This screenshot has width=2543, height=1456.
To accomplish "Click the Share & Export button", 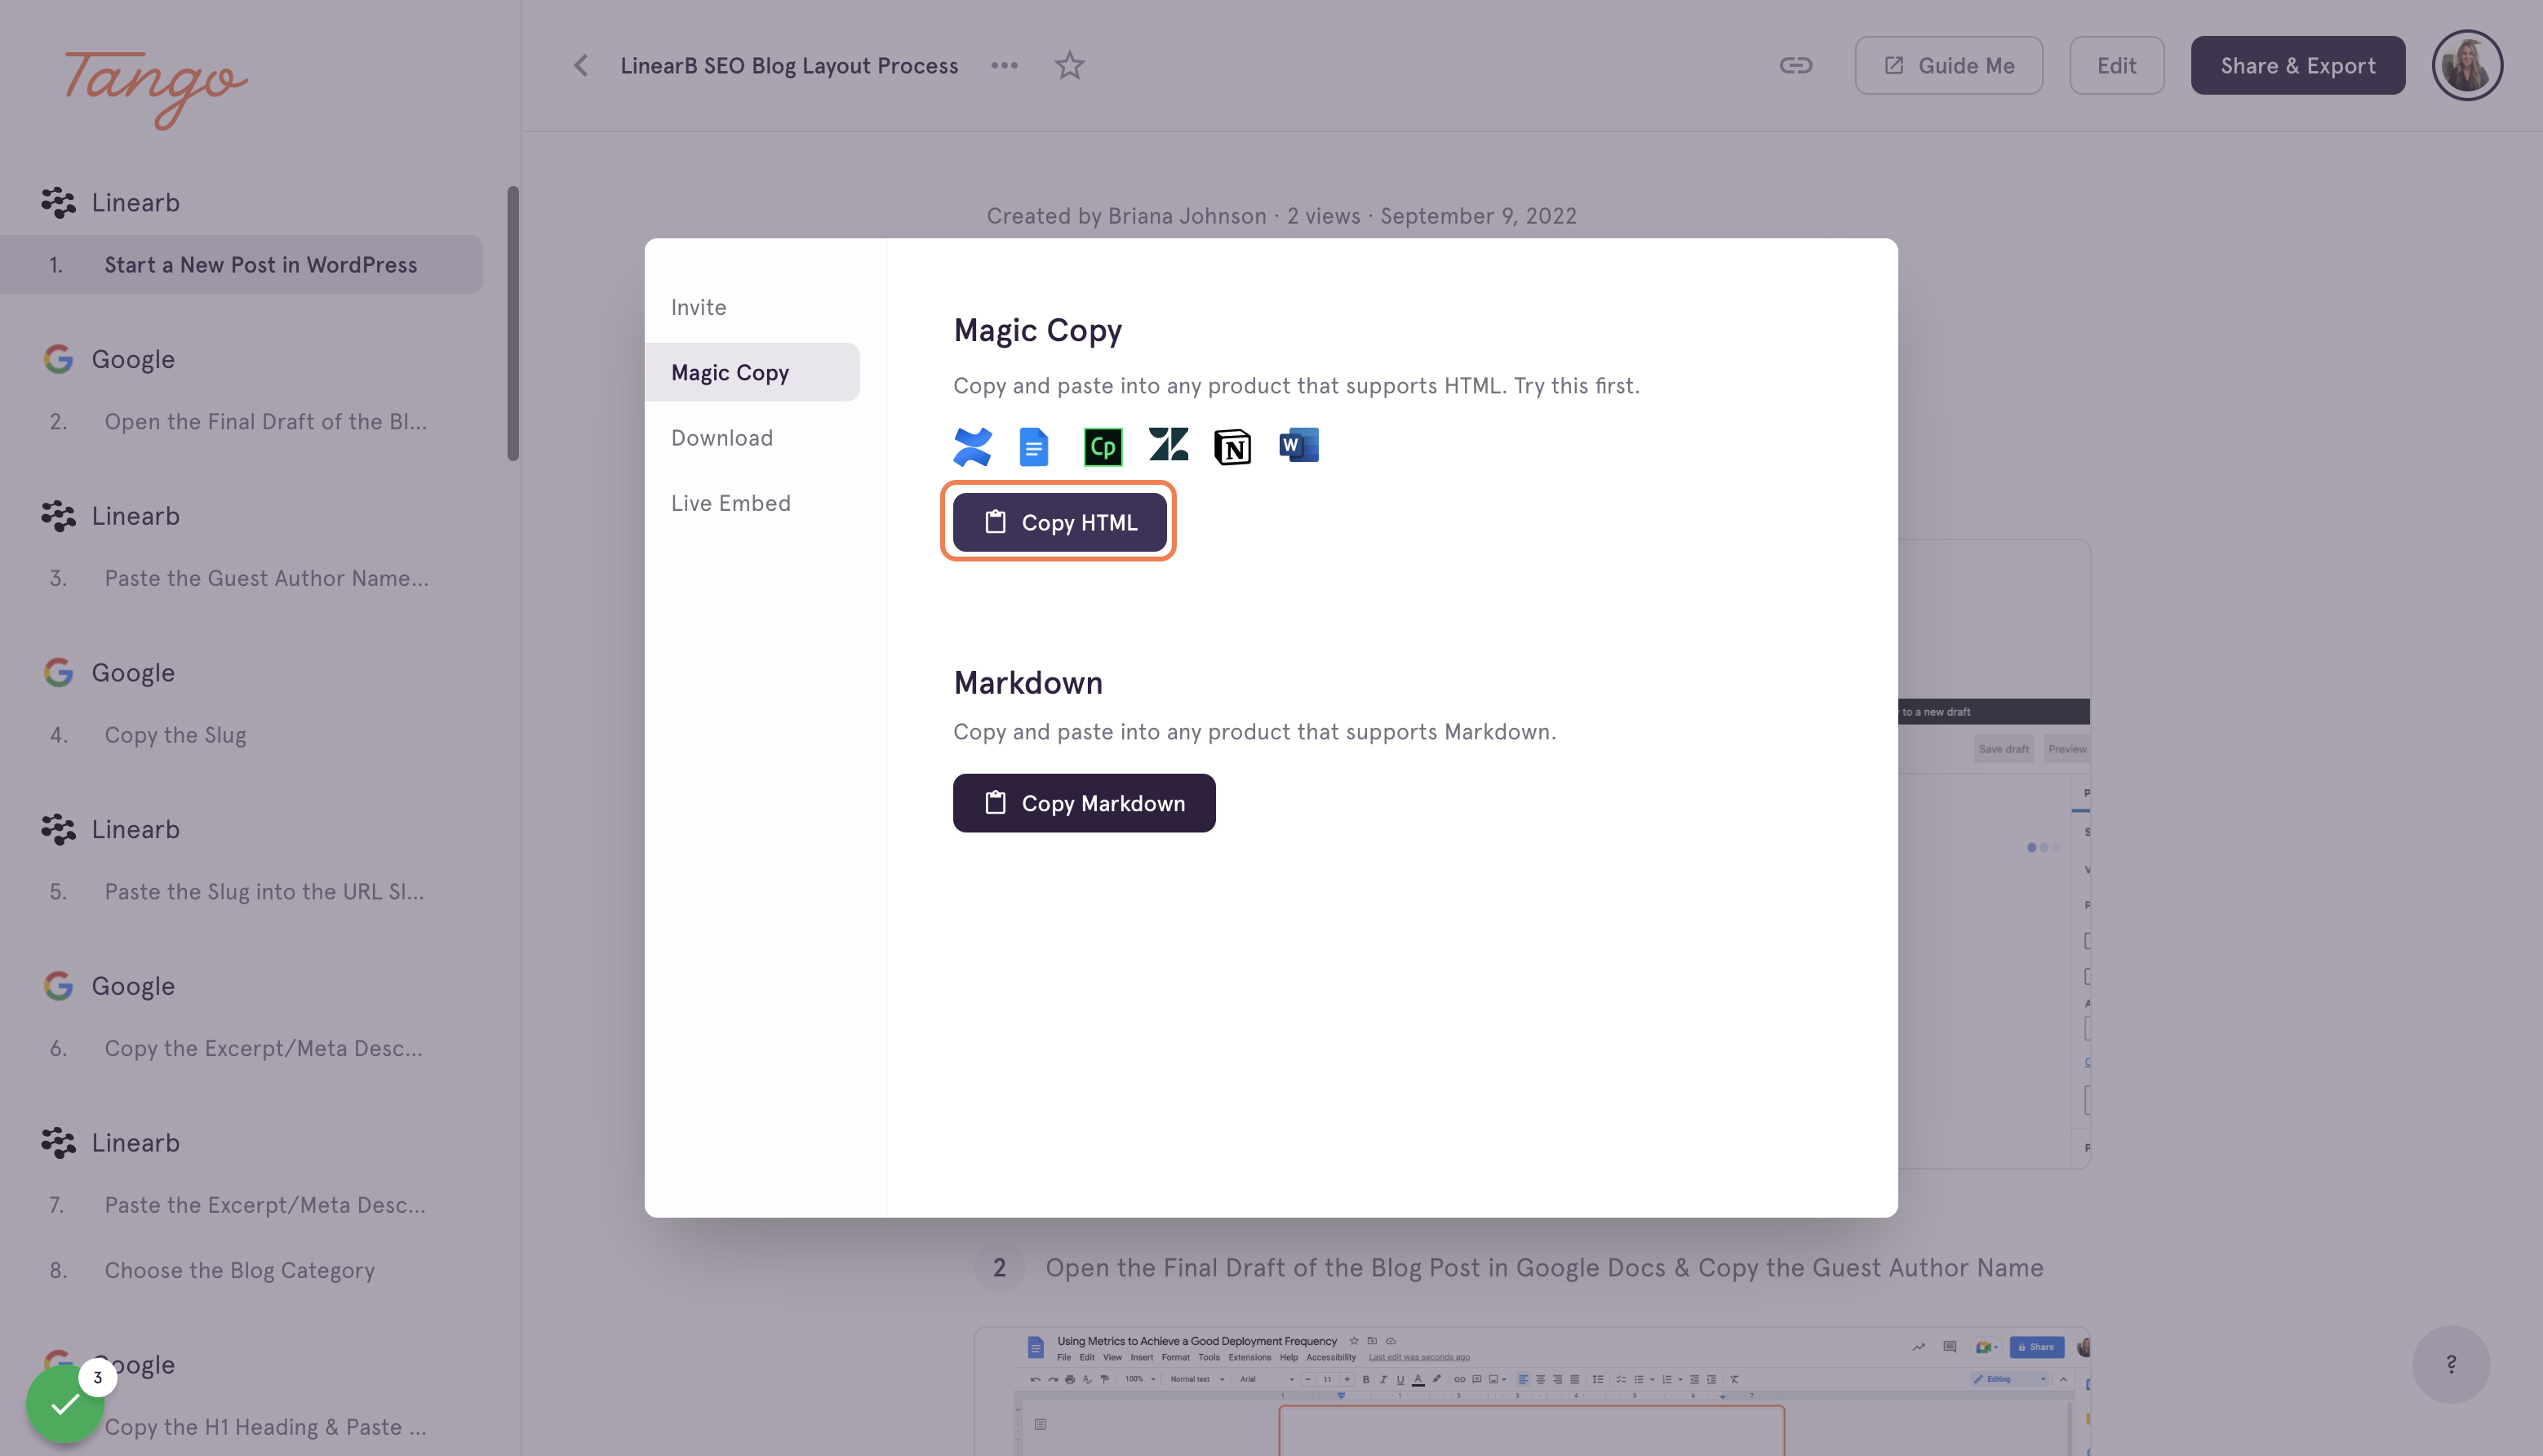I will [2298, 66].
